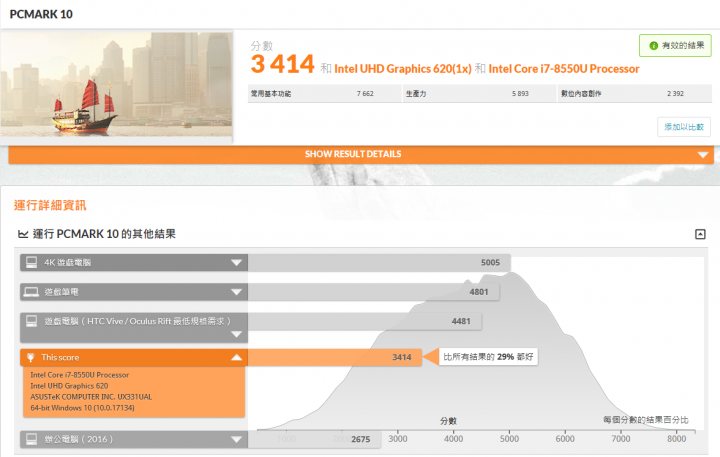The image size is (720, 457).
Task: Click the 運行詳細資訊 heading
Action: click(50, 205)
